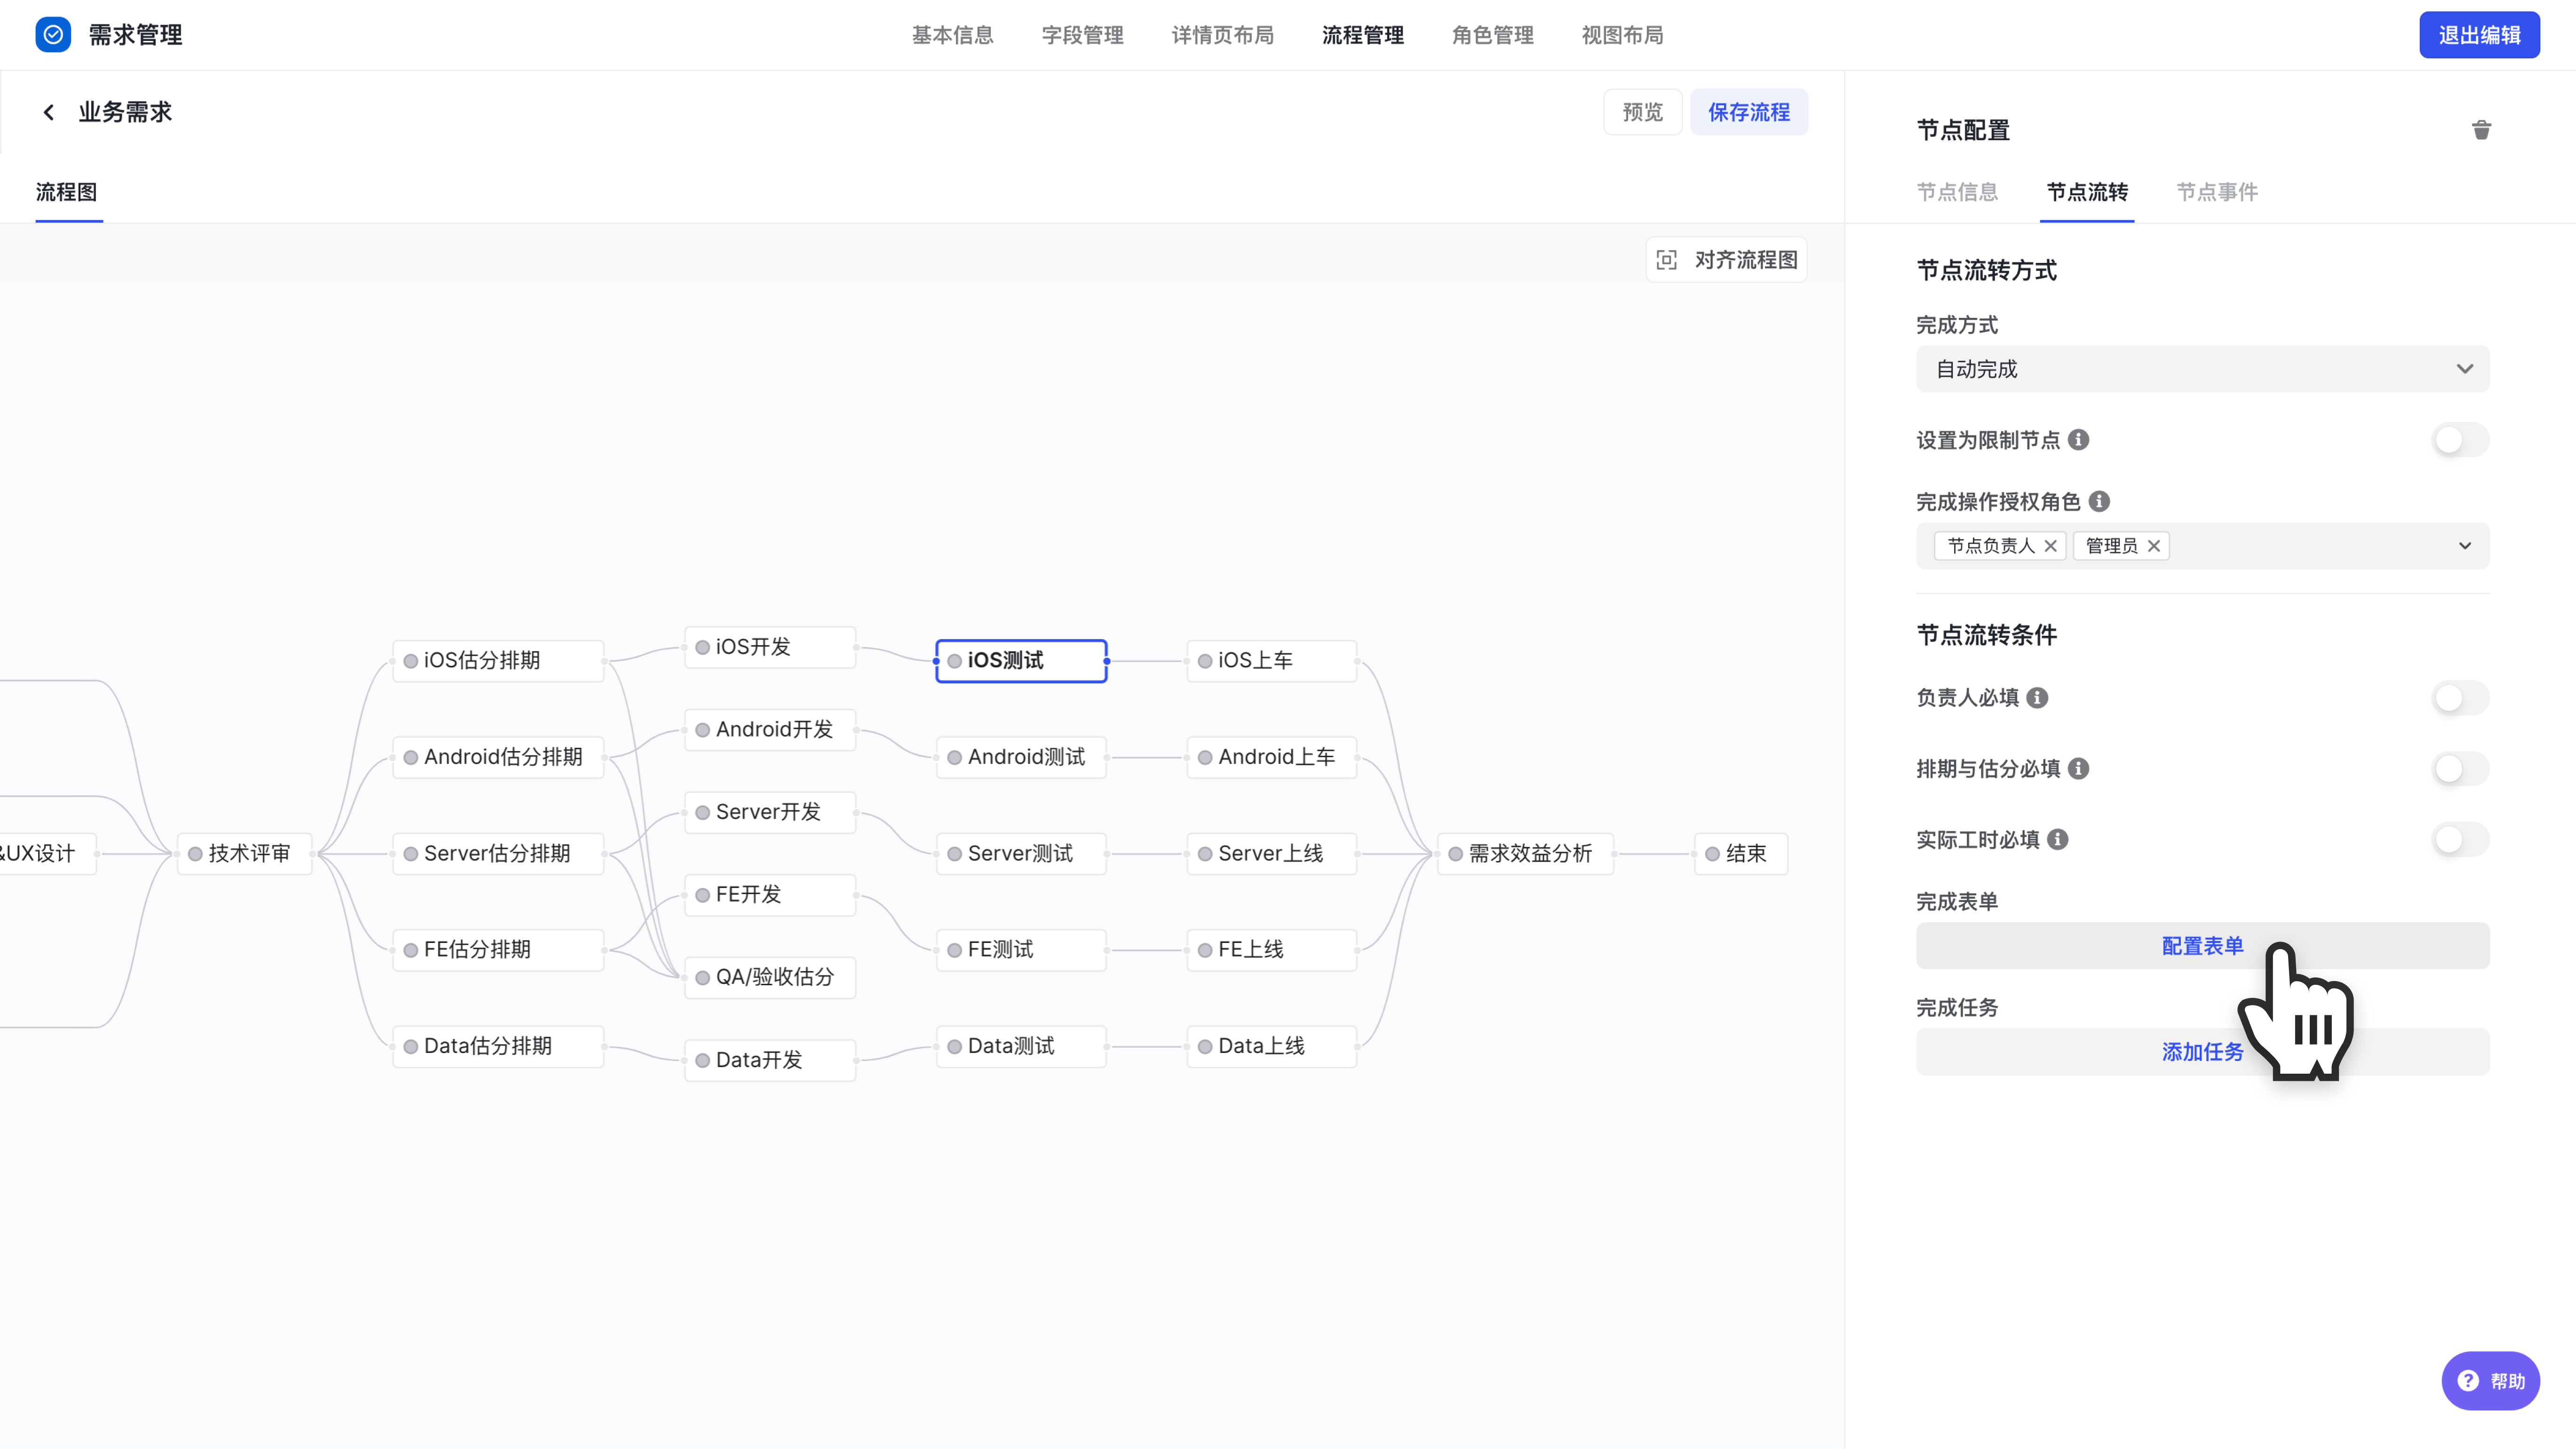Select the Data估分排期 node

point(498,1047)
